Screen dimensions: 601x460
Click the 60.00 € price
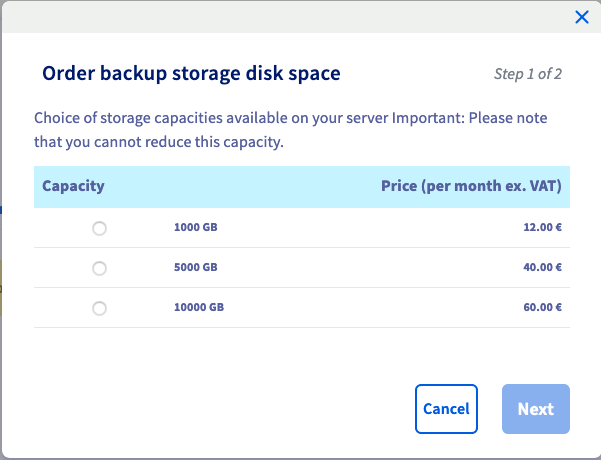[x=542, y=308]
